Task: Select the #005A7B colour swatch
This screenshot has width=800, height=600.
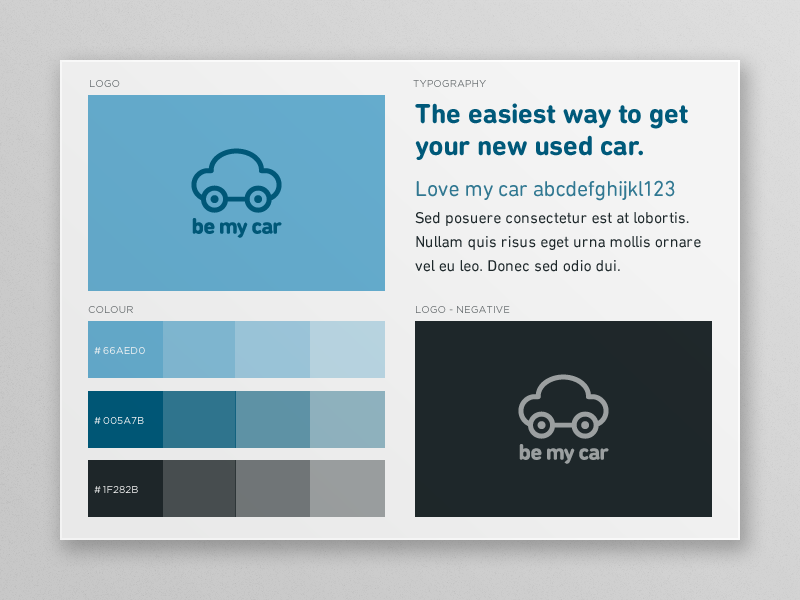Action: tap(126, 419)
